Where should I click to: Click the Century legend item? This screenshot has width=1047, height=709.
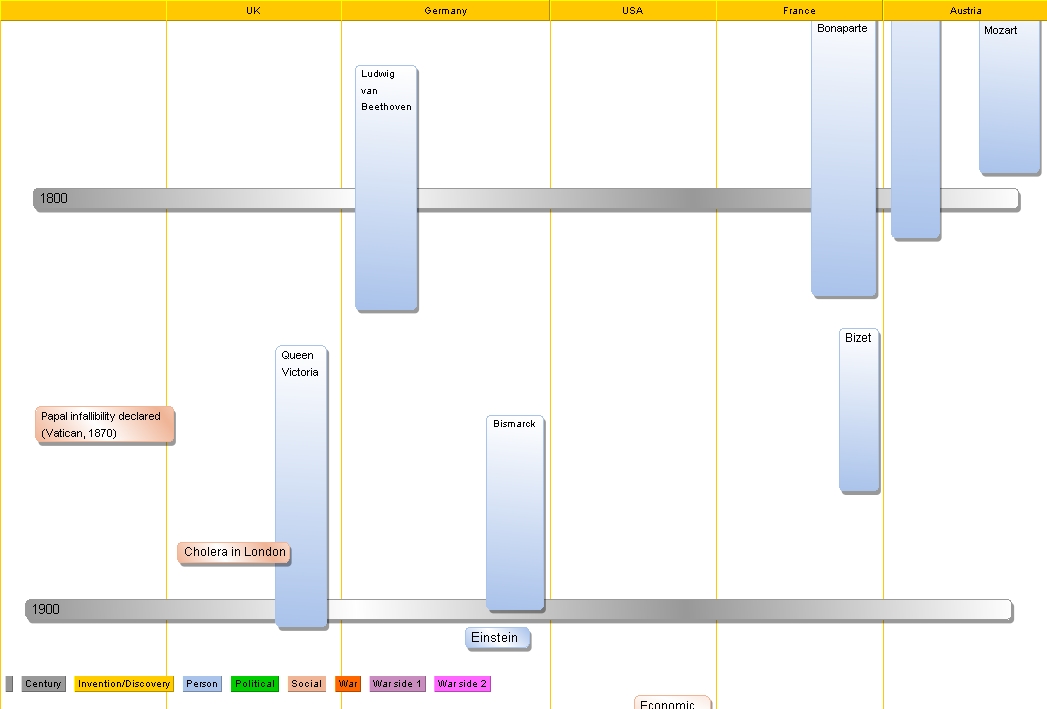point(43,684)
